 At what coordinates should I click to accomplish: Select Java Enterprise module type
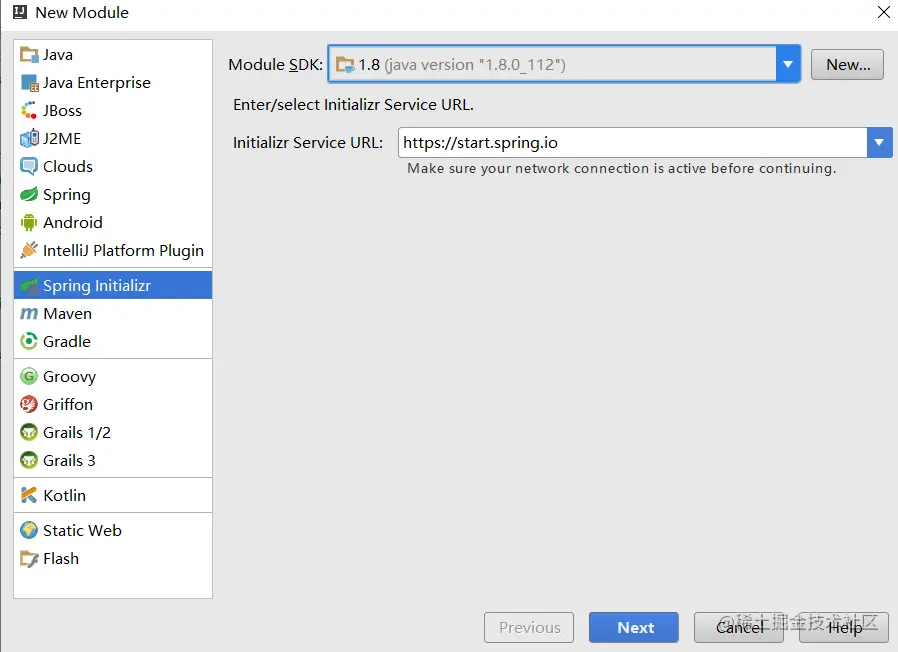click(113, 83)
